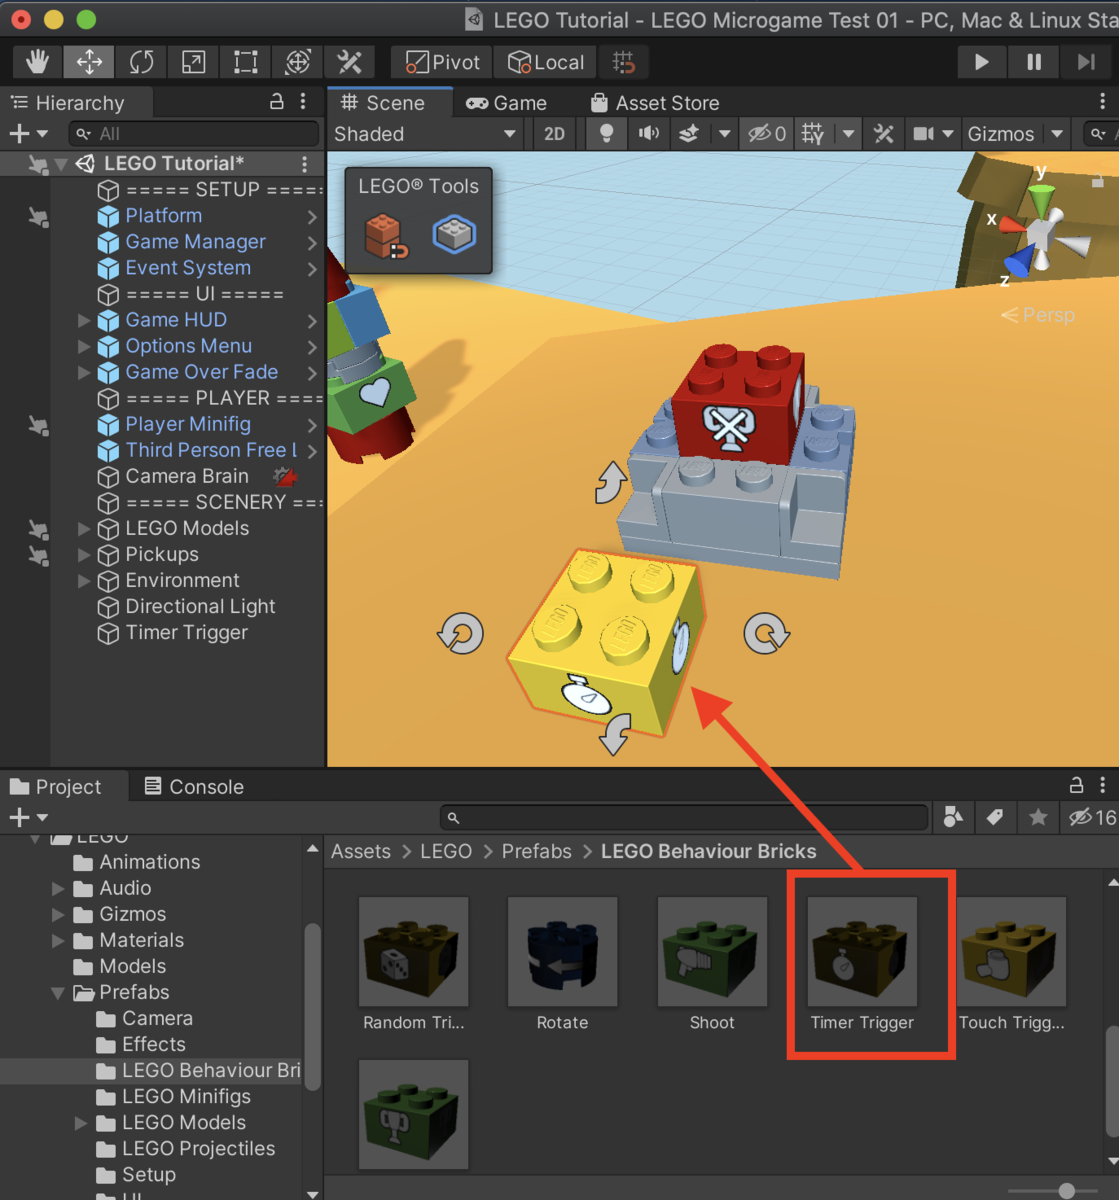This screenshot has height=1200, width=1119.
Task: Switch to the Console tab
Action: click(x=195, y=787)
